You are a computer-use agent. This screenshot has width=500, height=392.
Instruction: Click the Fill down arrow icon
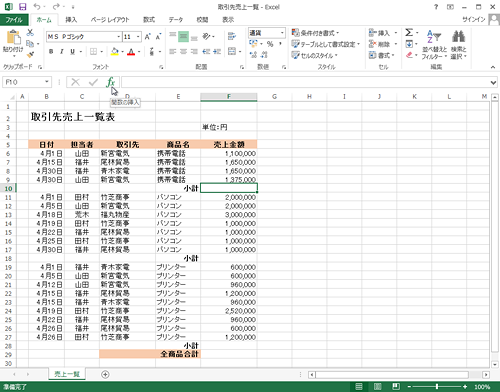pos(409,44)
